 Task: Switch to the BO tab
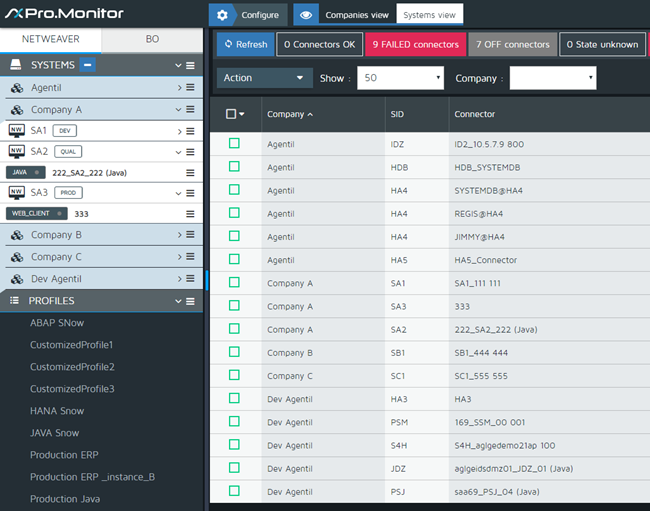pyautogui.click(x=152, y=40)
